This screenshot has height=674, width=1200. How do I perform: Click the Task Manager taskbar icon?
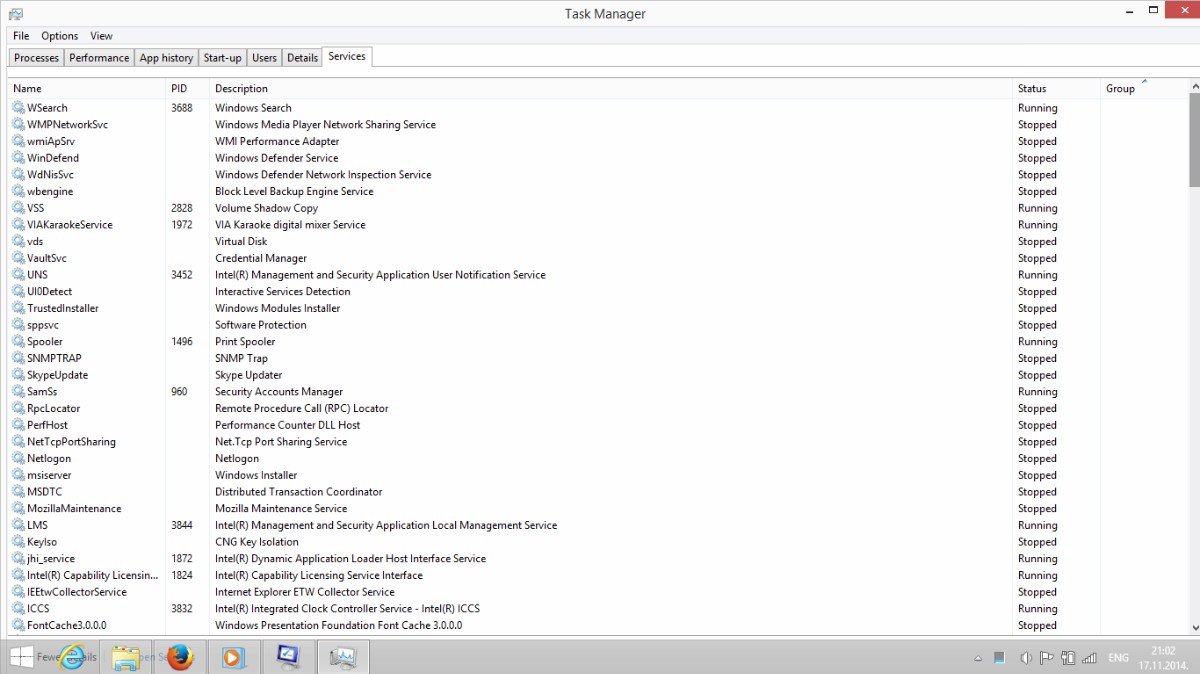pos(343,657)
